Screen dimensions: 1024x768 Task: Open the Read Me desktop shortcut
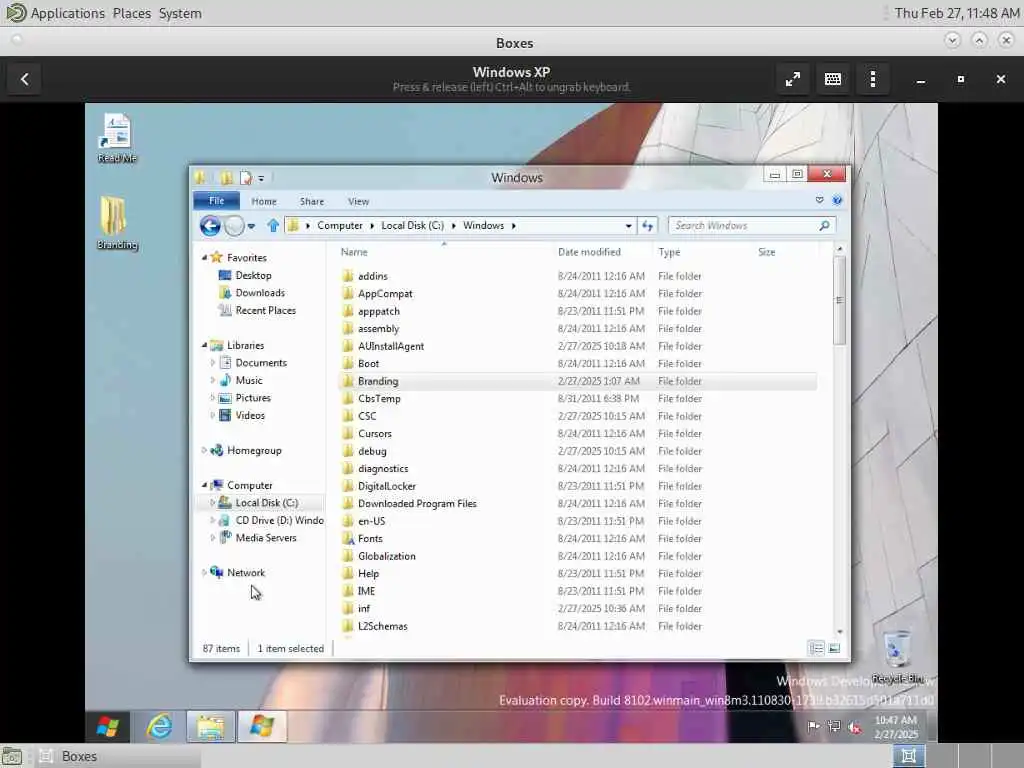pos(117,138)
